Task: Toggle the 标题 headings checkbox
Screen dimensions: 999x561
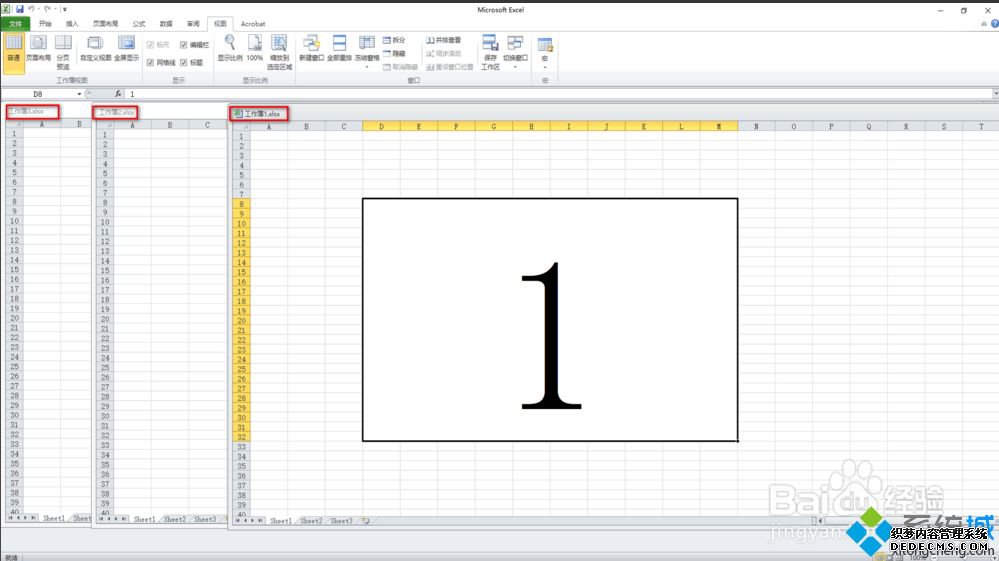Action: 183,62
